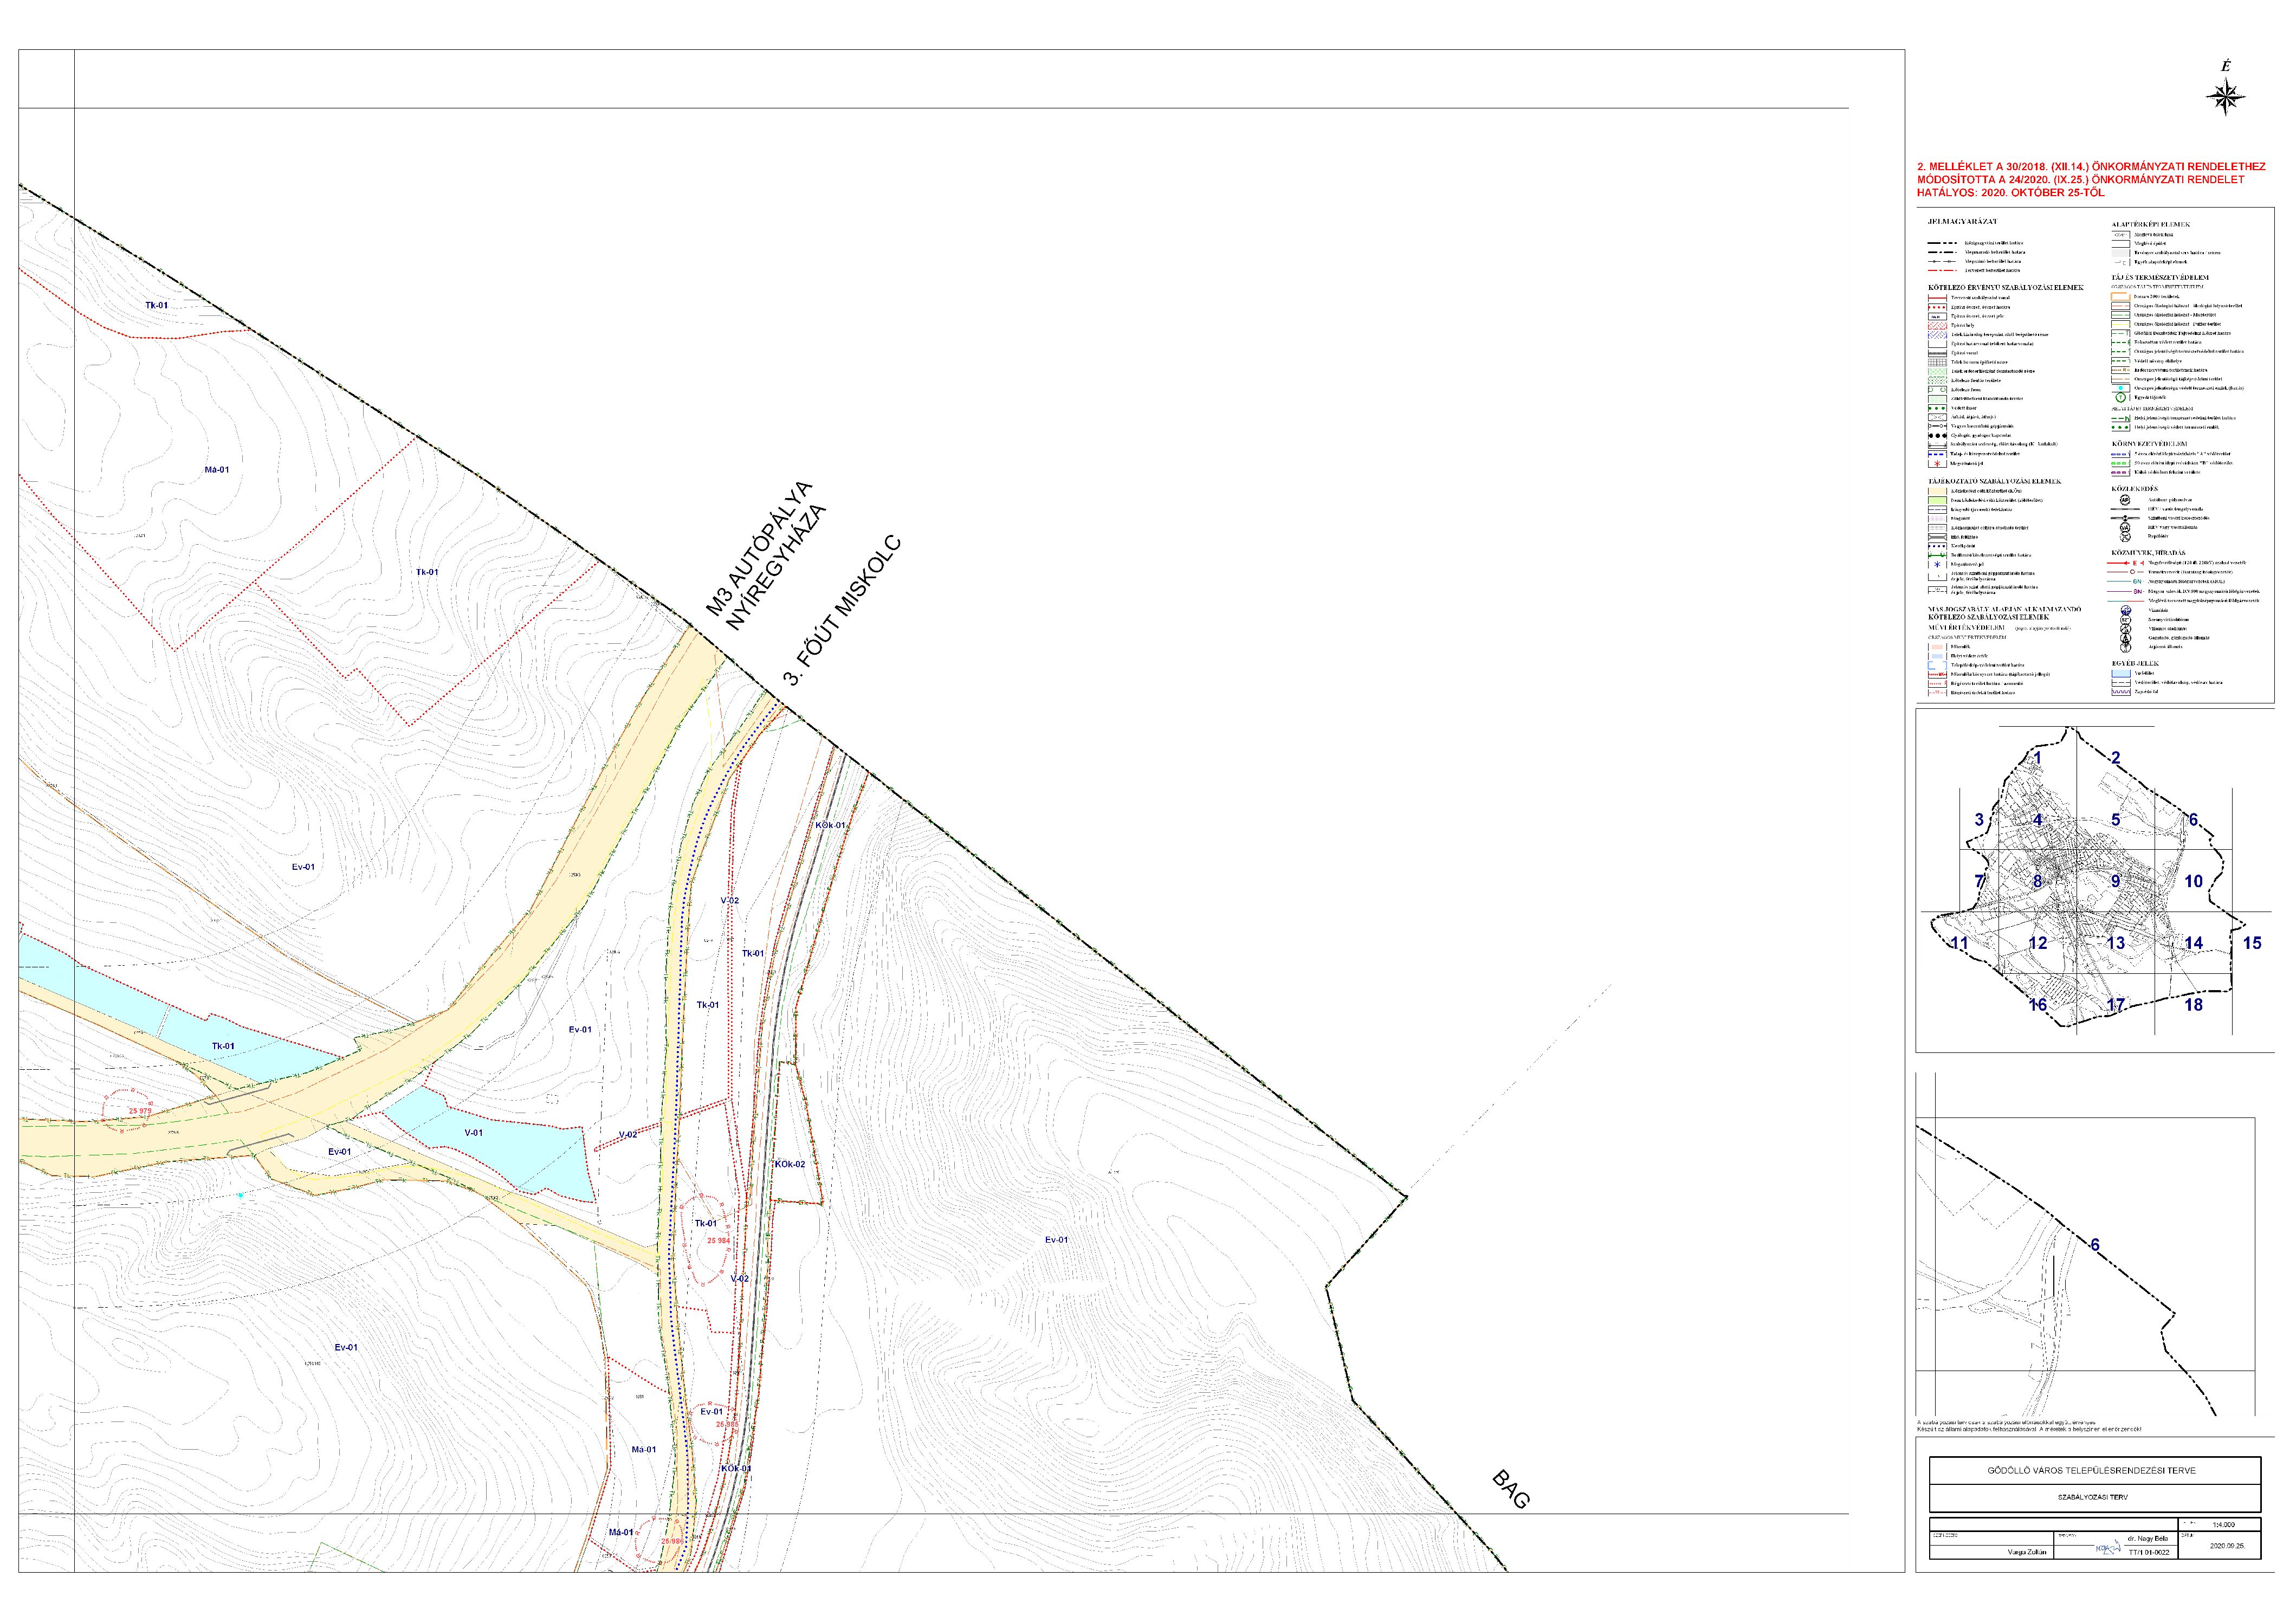This screenshot has height=1622, width=2296.
Task: Click the HÉV vagy vasútállomás VÁ symbol
Action: (2125, 528)
